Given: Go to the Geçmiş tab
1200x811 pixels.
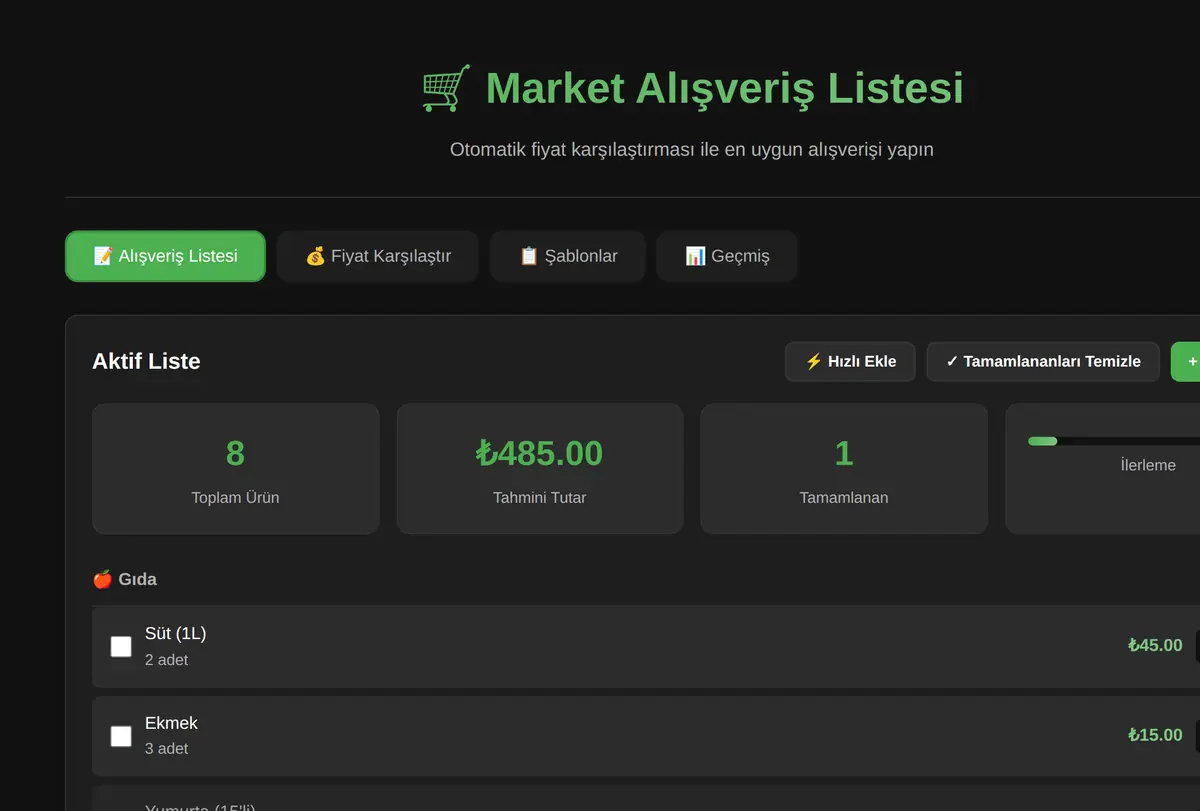Looking at the screenshot, I should click(x=727, y=256).
